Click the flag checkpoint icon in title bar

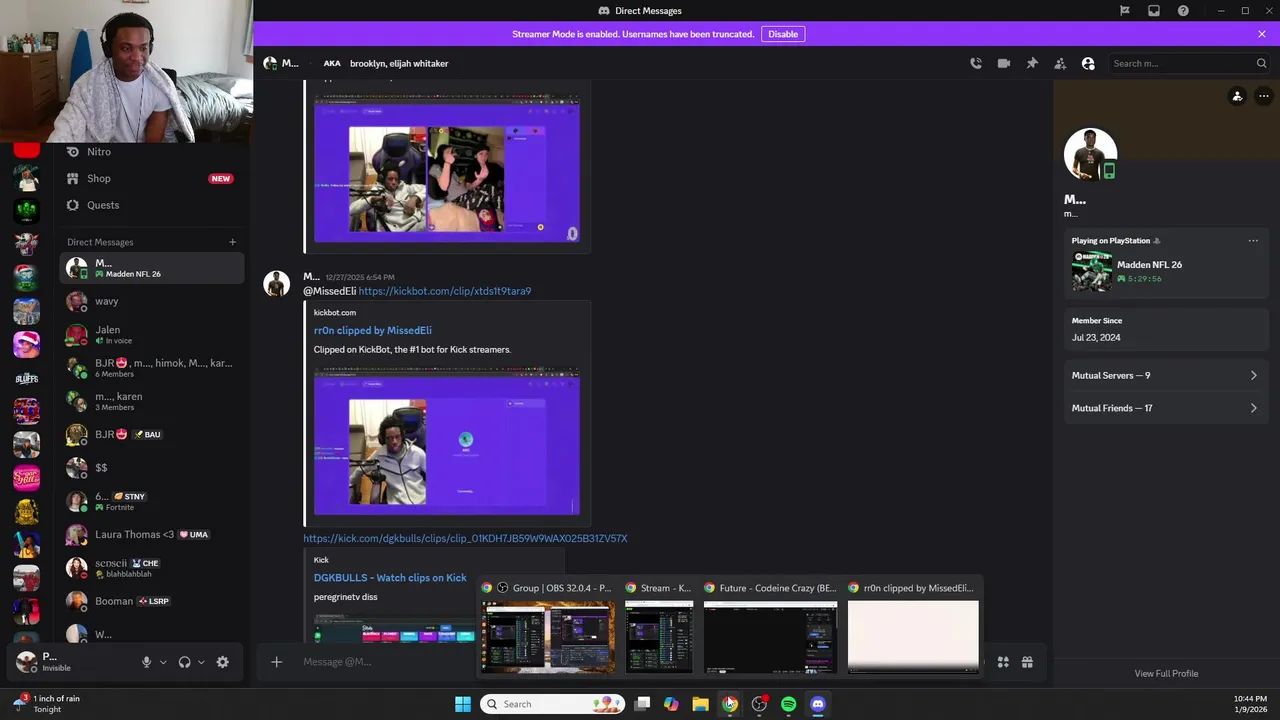1125,11
